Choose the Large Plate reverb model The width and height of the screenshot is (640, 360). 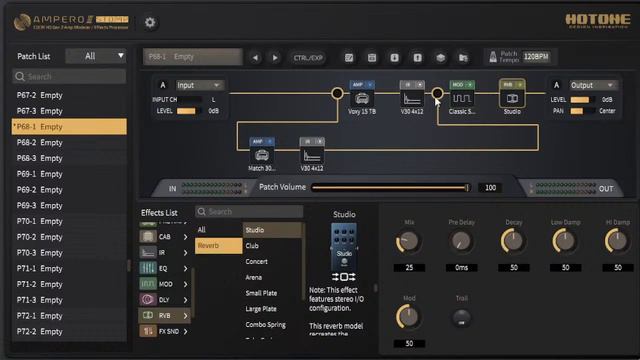(x=272, y=309)
